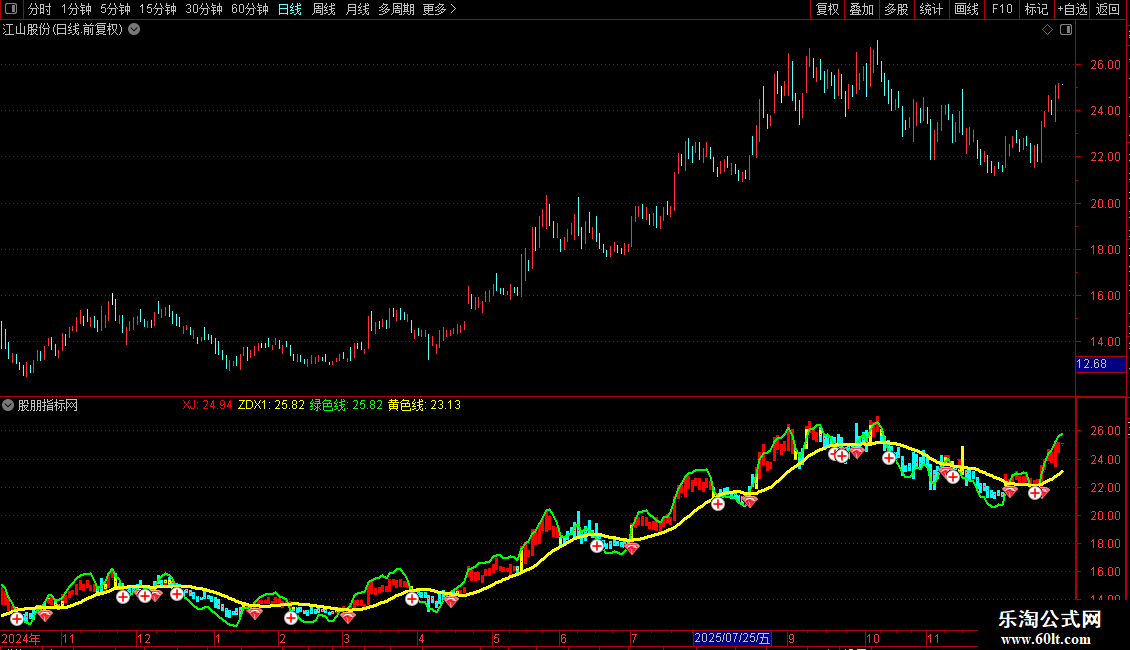Click the 标记 mark button
1130x650 pixels.
pyautogui.click(x=1036, y=9)
